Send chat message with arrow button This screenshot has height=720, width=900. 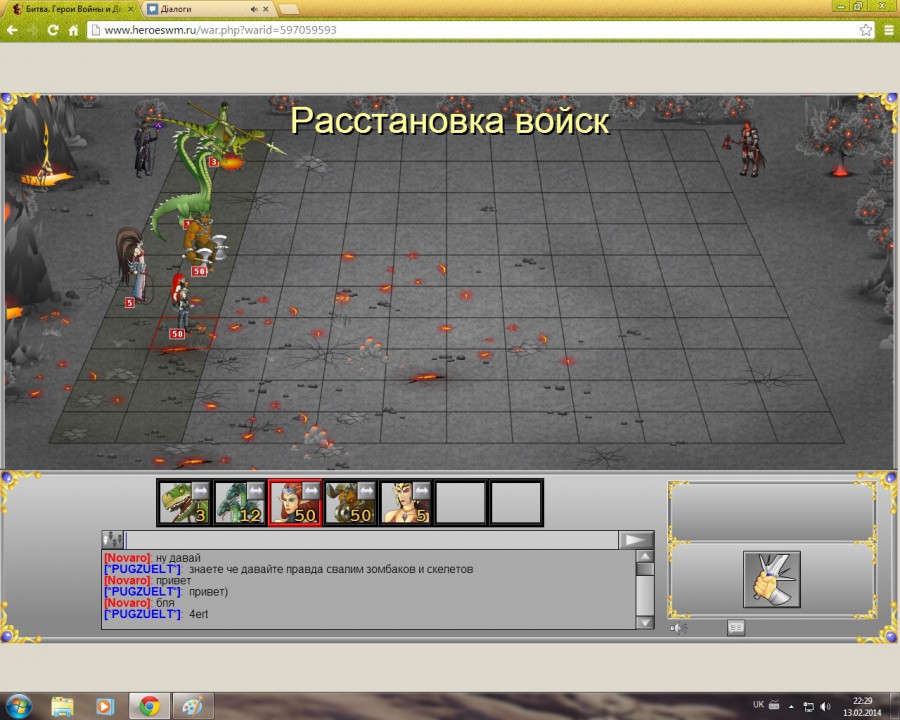point(635,540)
